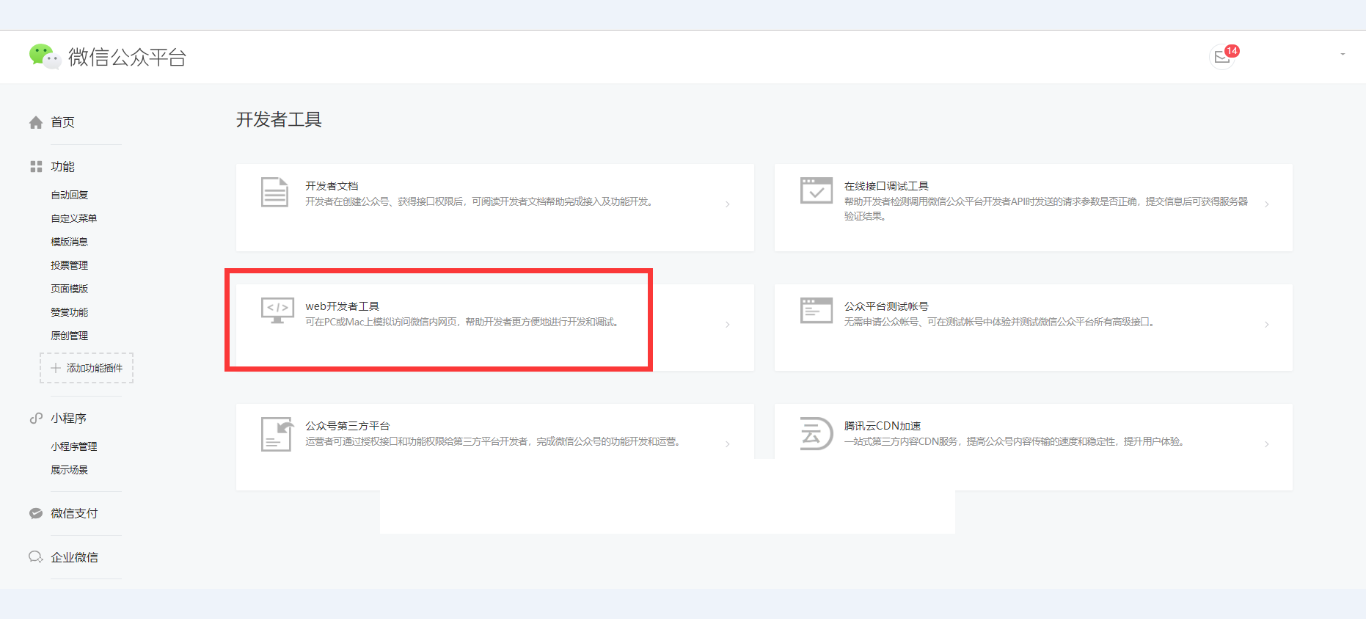This screenshot has width=1366, height=619.
Task: Open the 公众号第三方平台 card title
Action: pos(348,426)
